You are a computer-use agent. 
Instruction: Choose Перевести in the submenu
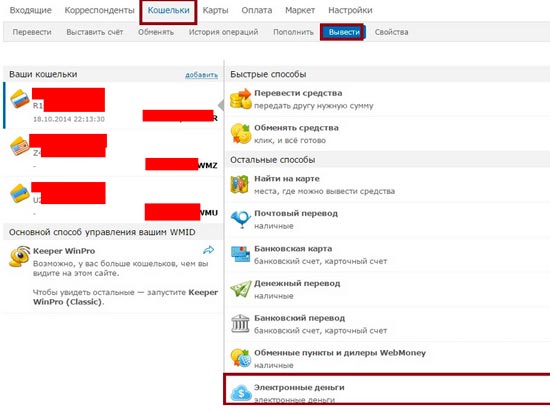32,32
